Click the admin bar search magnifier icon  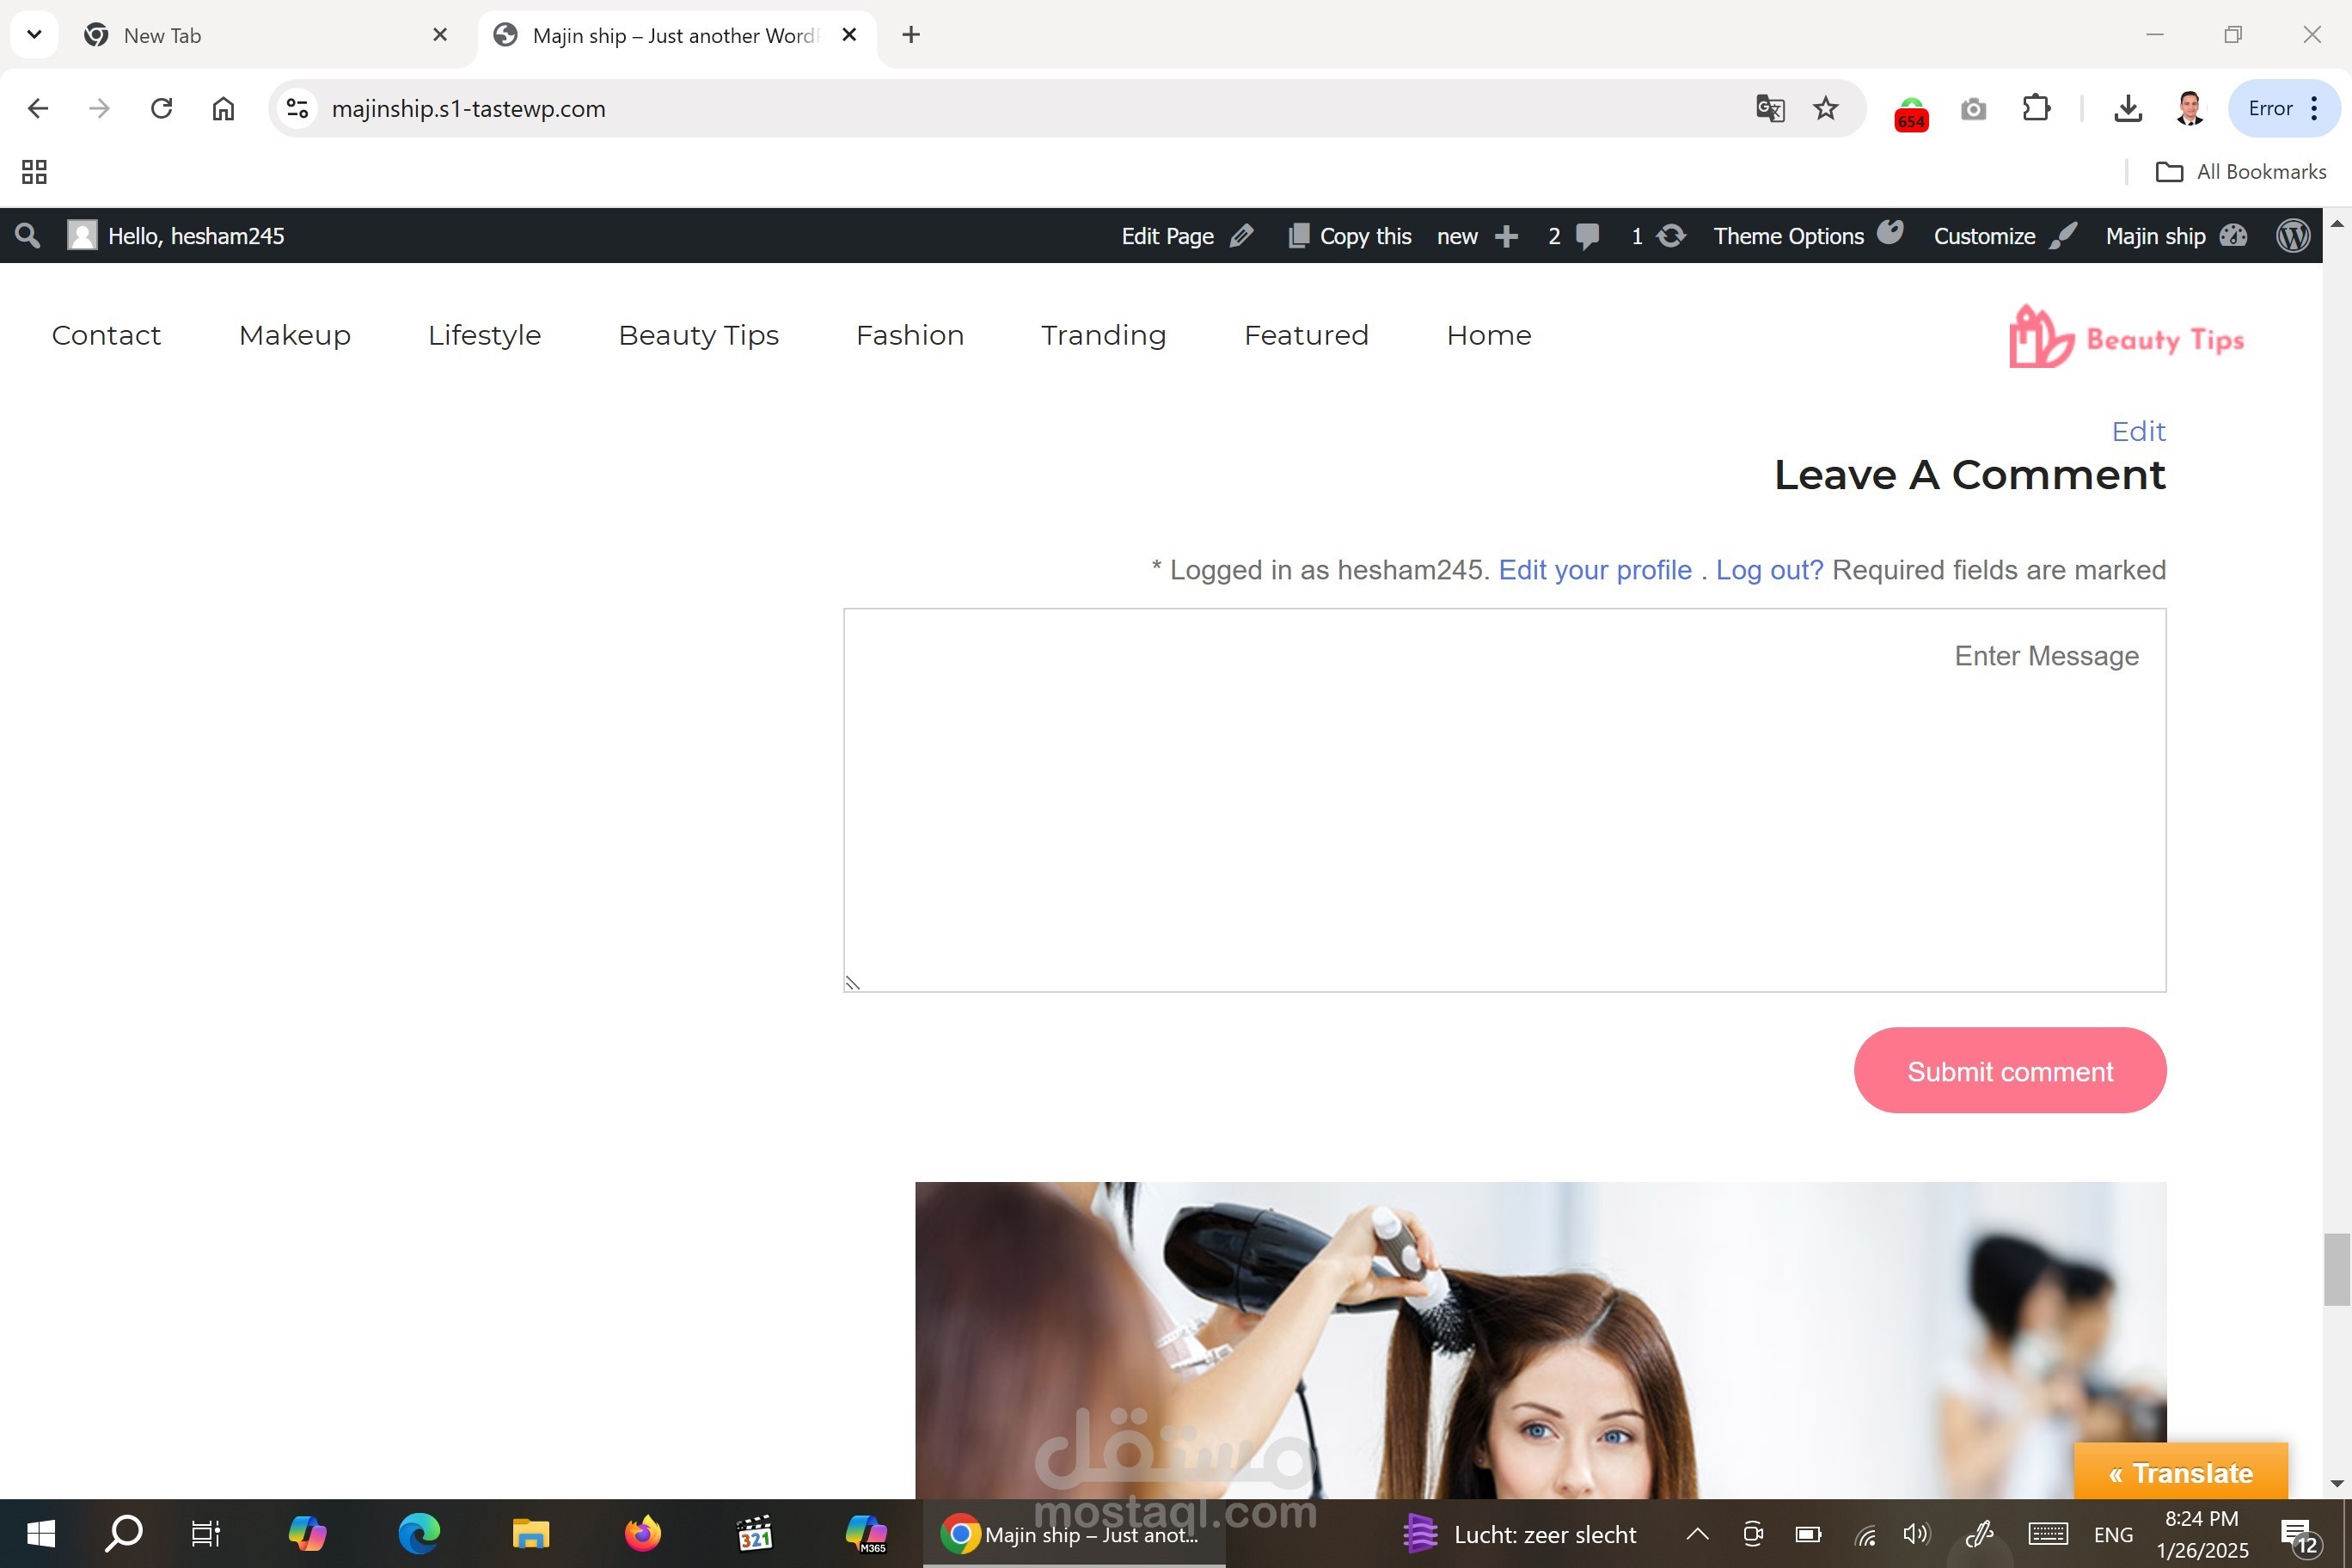click(27, 236)
